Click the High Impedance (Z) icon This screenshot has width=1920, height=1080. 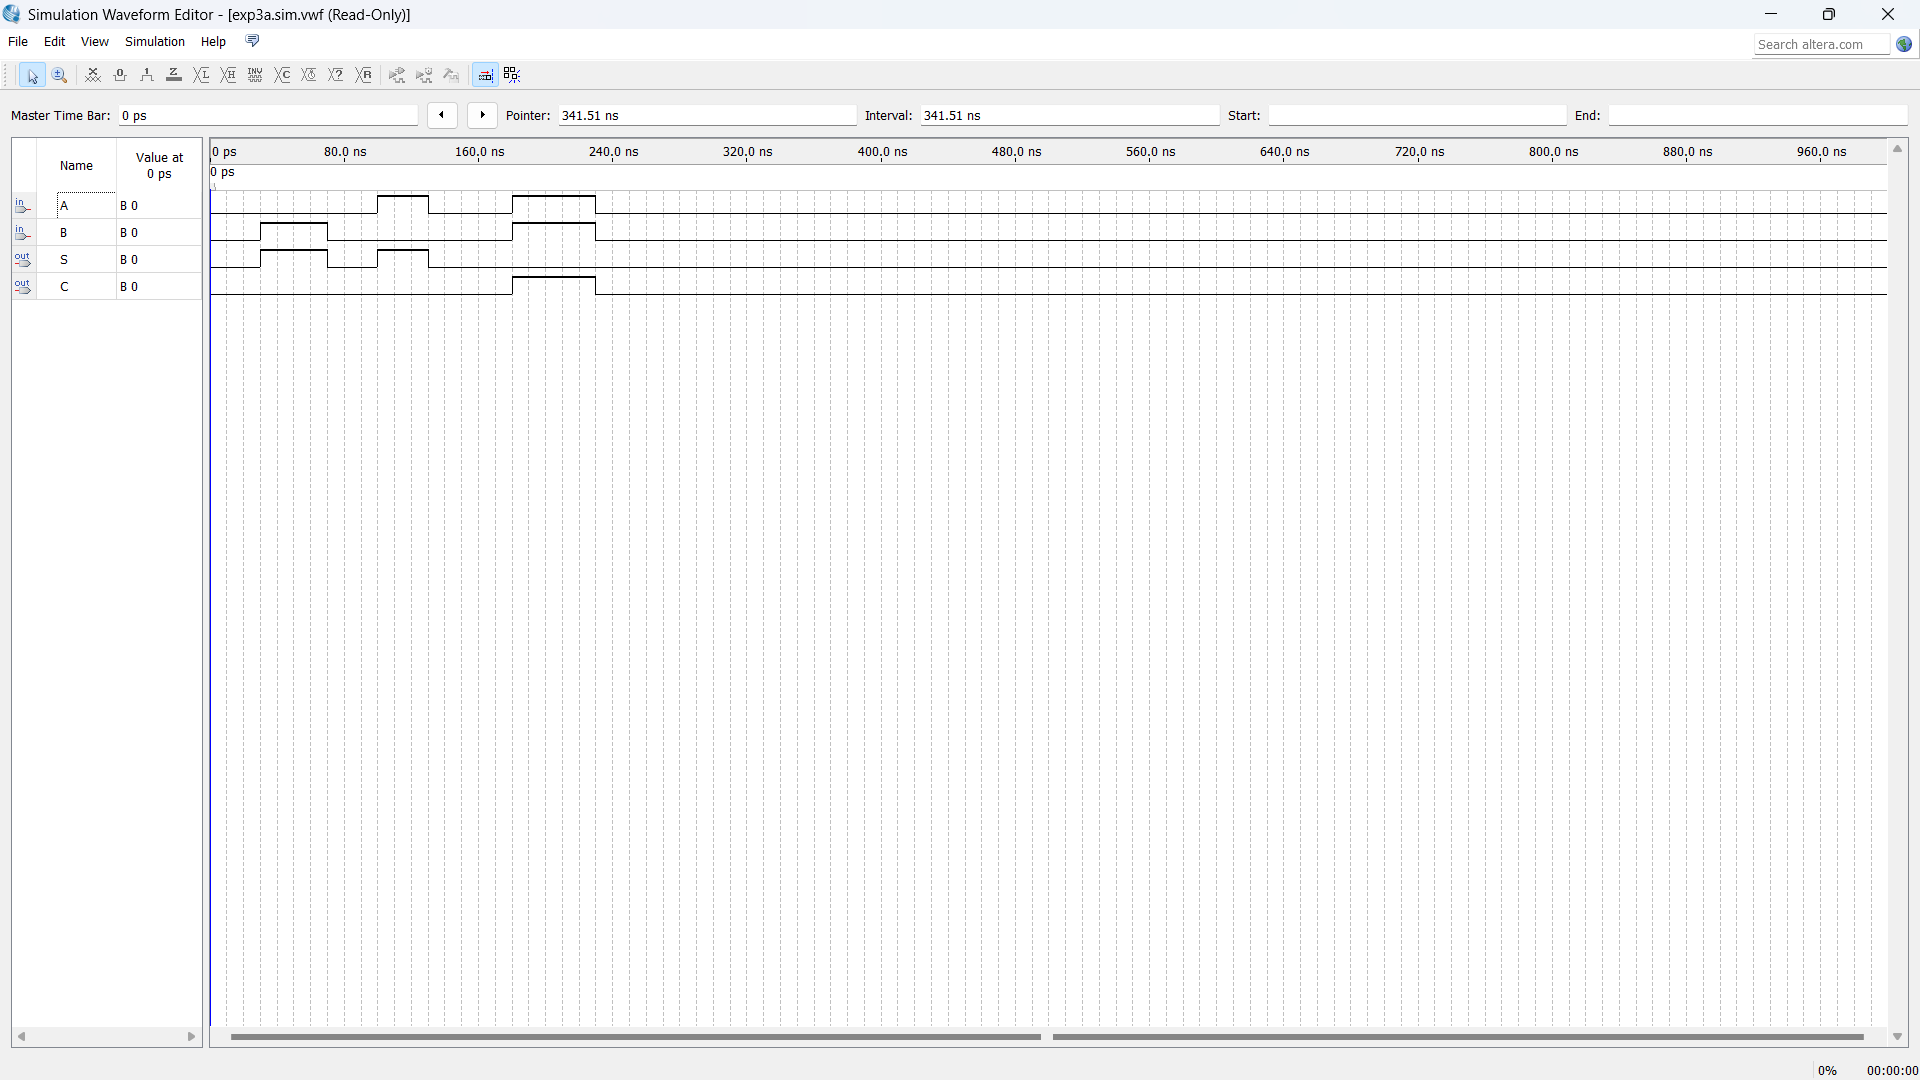click(174, 75)
